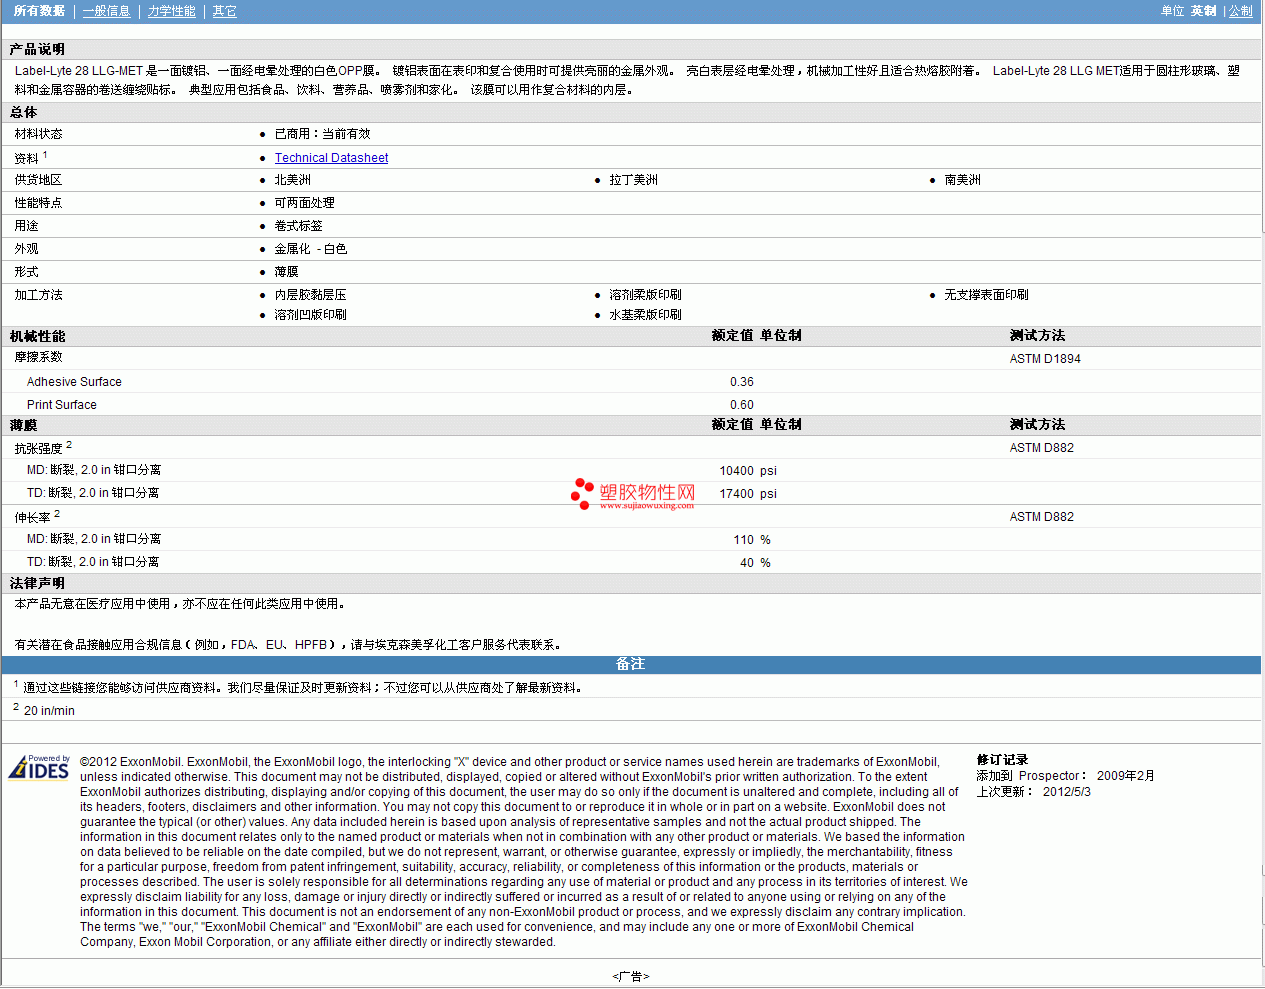The image size is (1265, 989).
Task: Click the 可两面处理 value
Action: coord(305,203)
